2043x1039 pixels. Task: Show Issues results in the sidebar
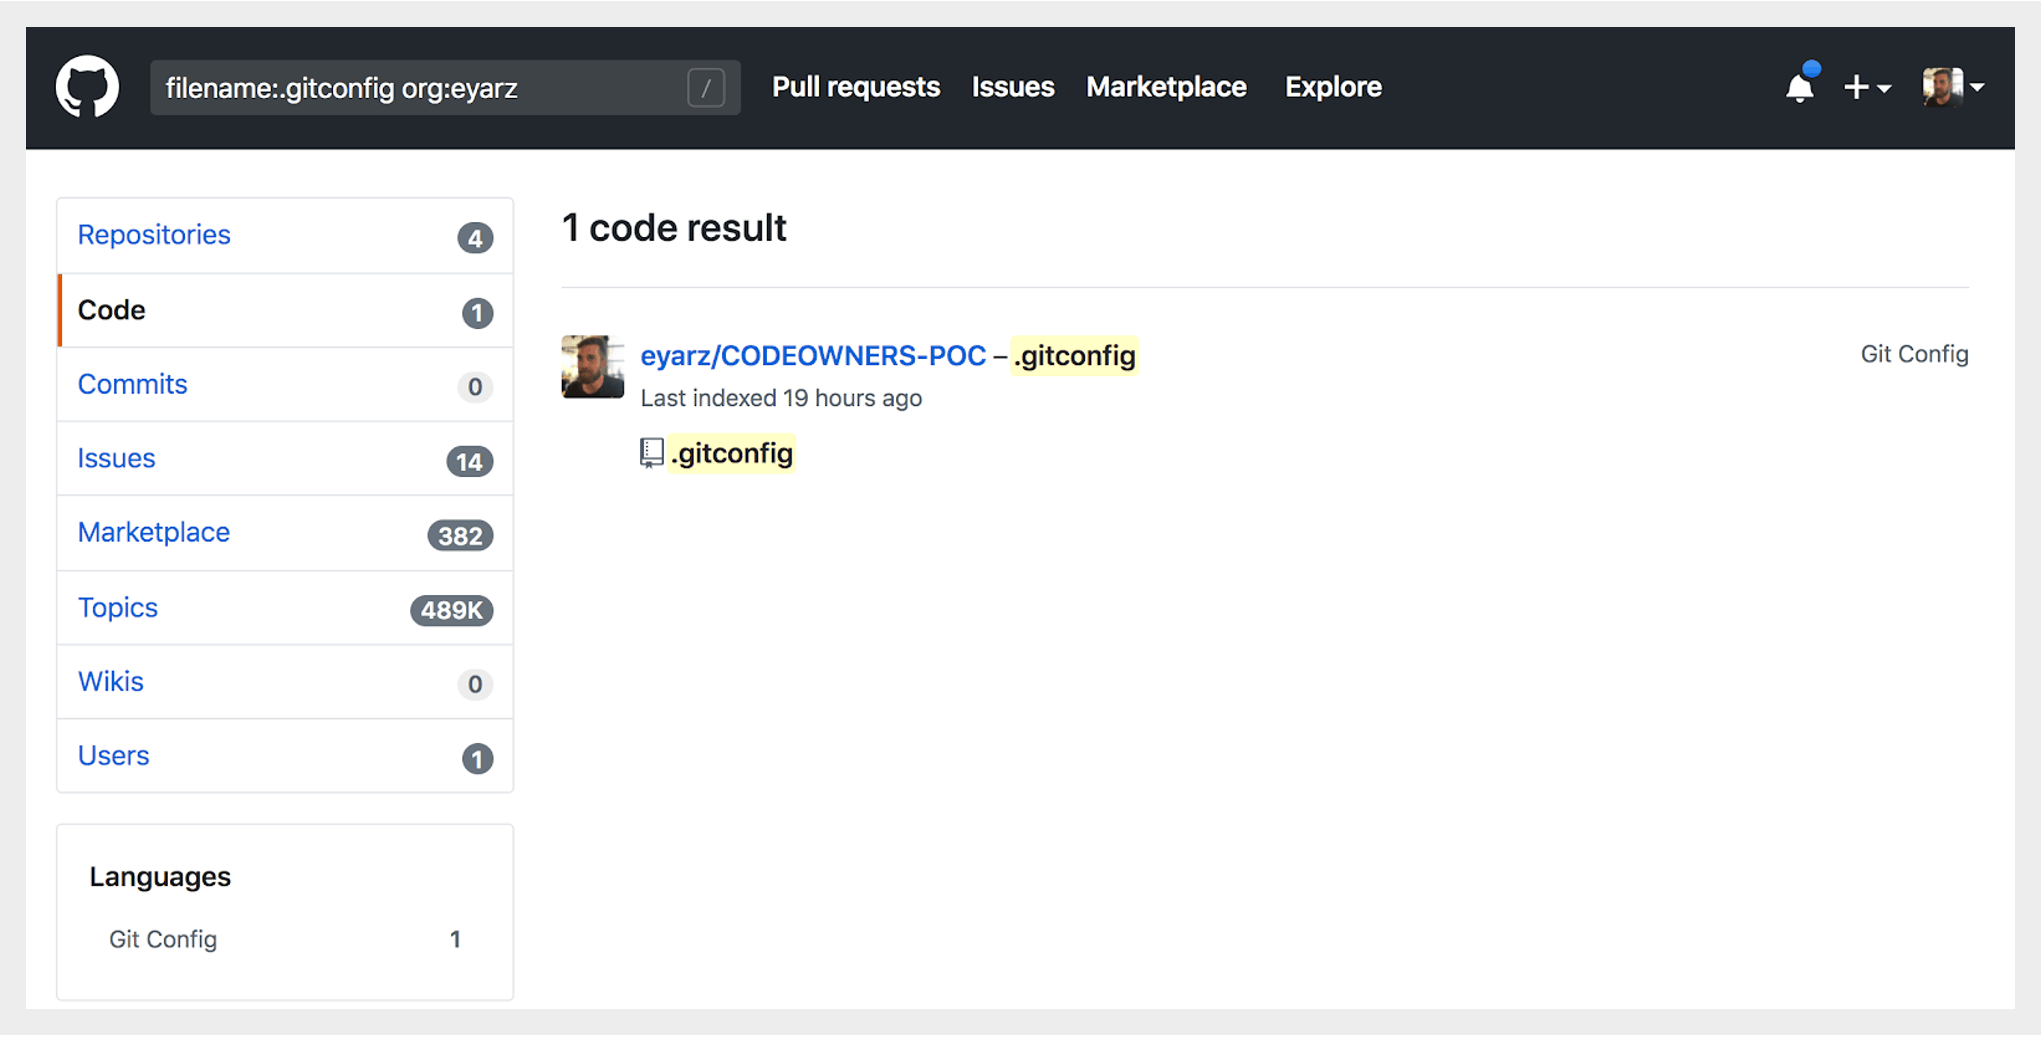[x=285, y=459]
